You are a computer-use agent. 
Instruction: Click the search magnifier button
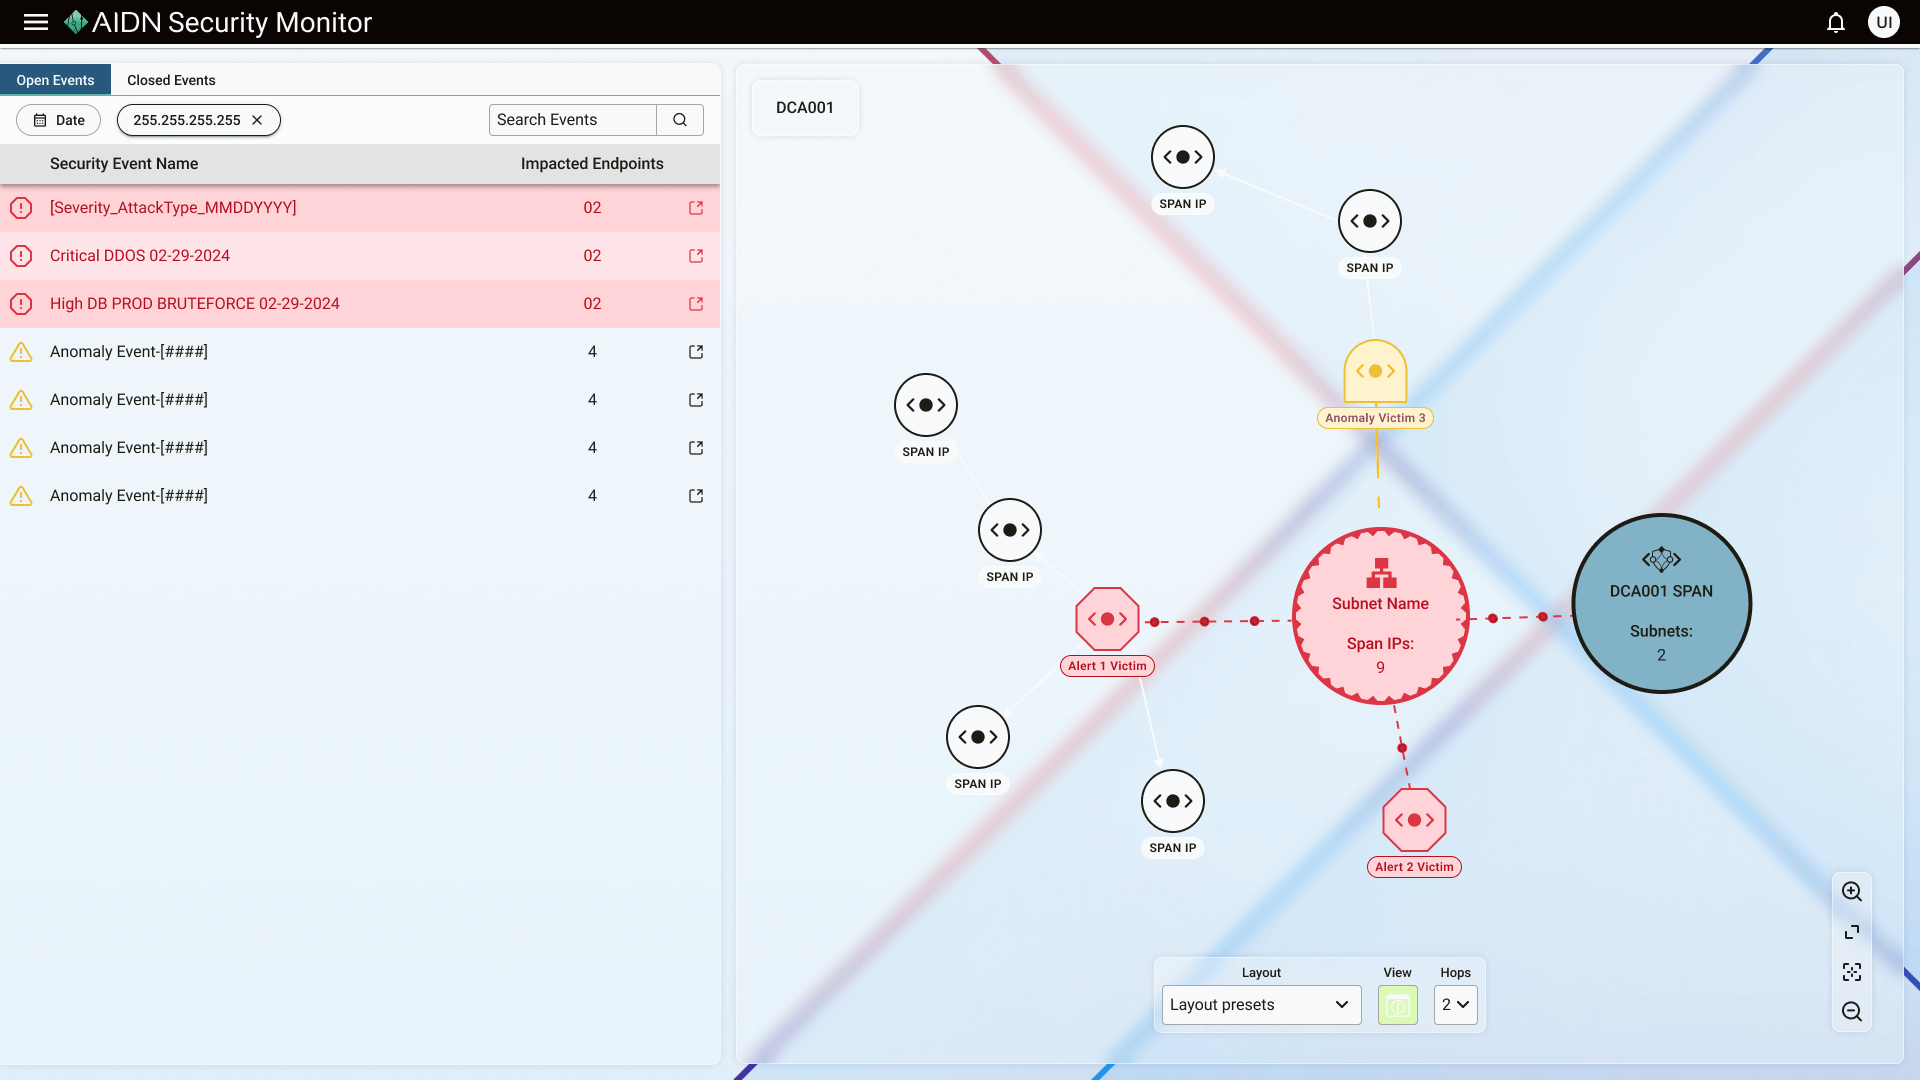[x=680, y=120]
